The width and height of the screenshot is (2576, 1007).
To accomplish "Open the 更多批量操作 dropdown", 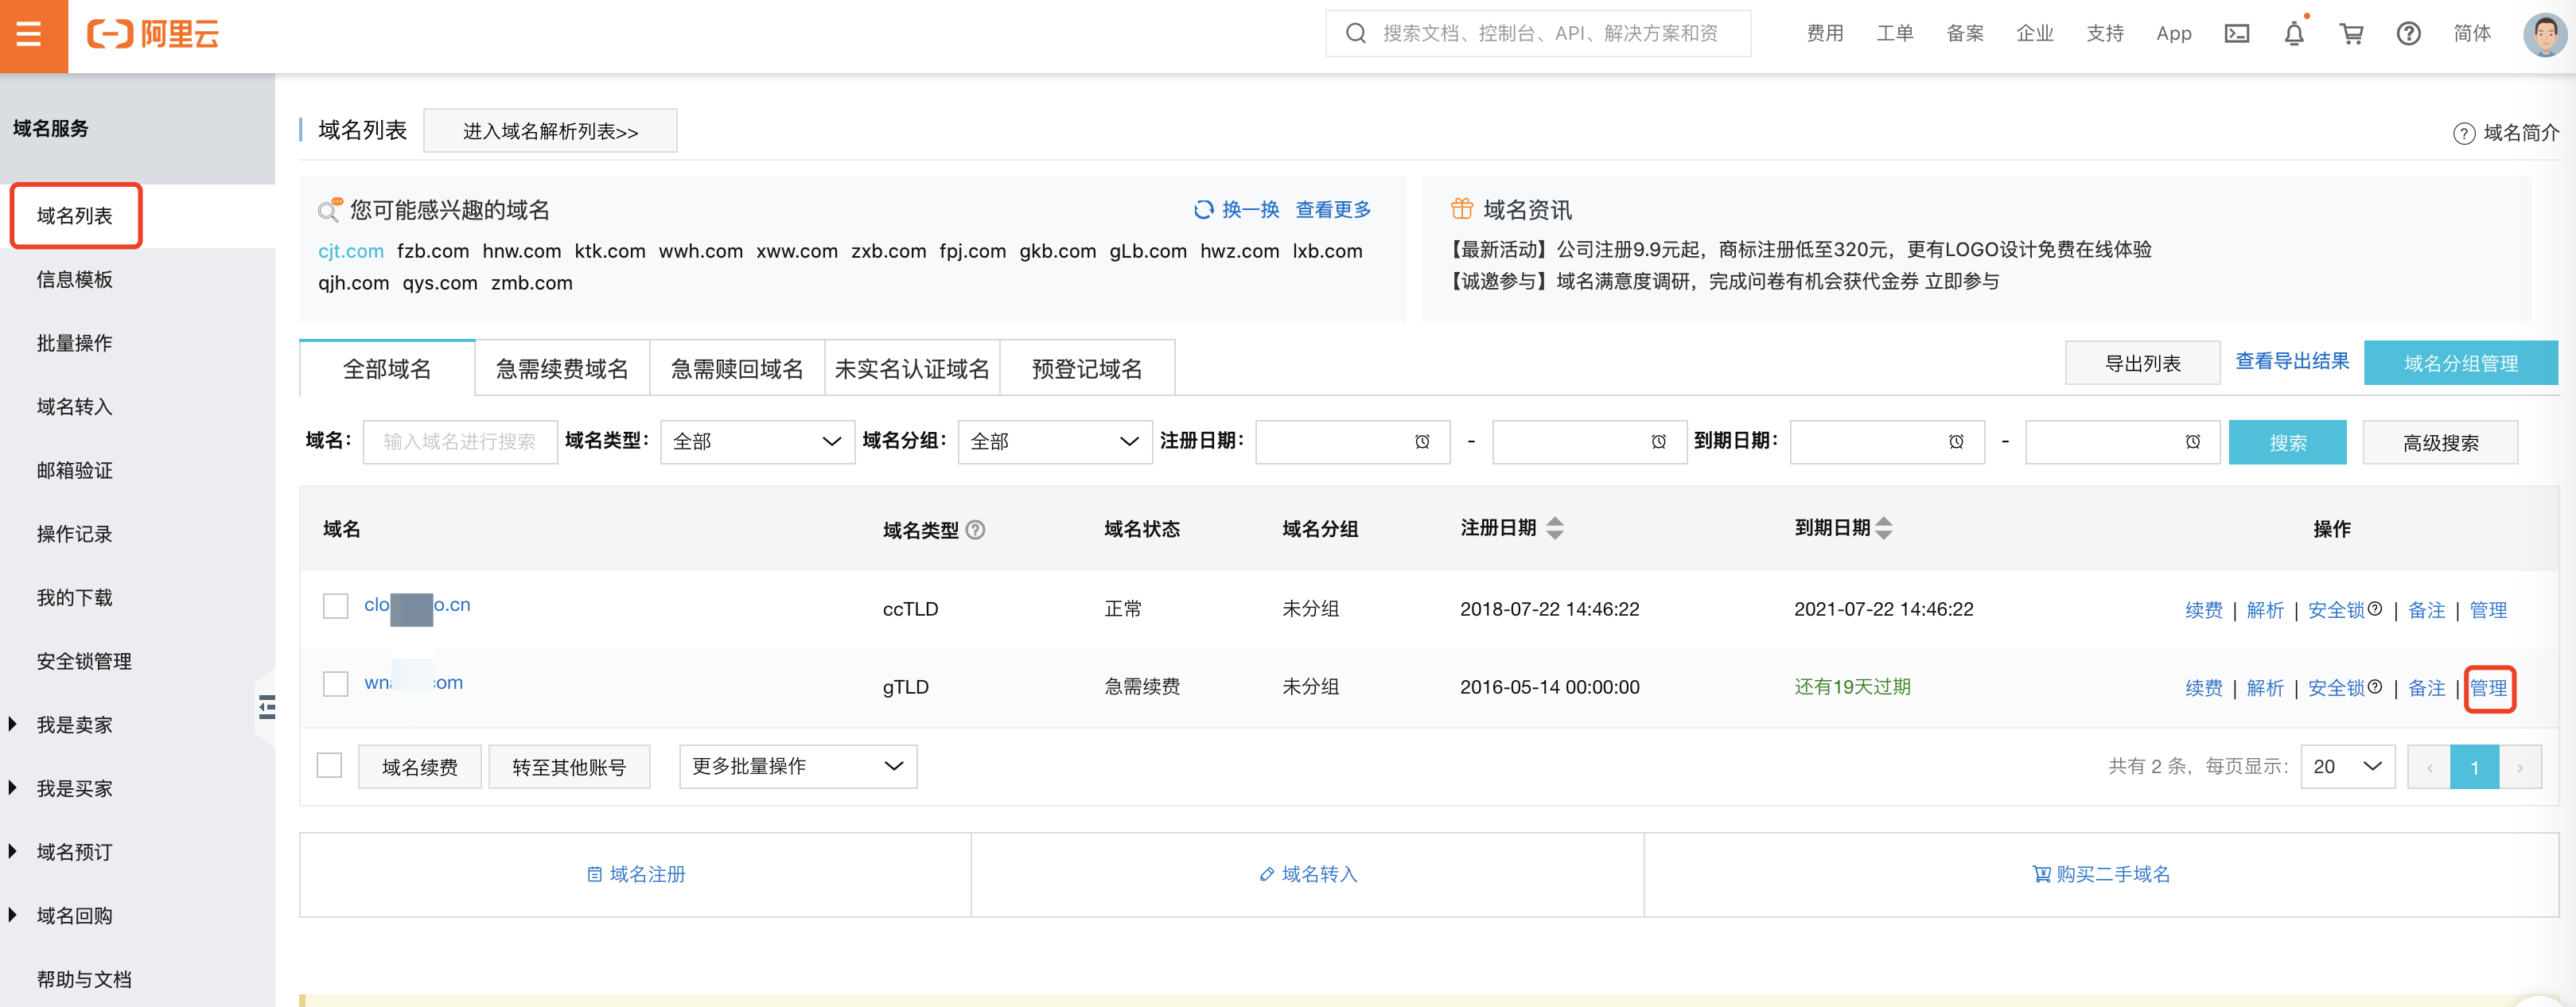I will click(797, 766).
